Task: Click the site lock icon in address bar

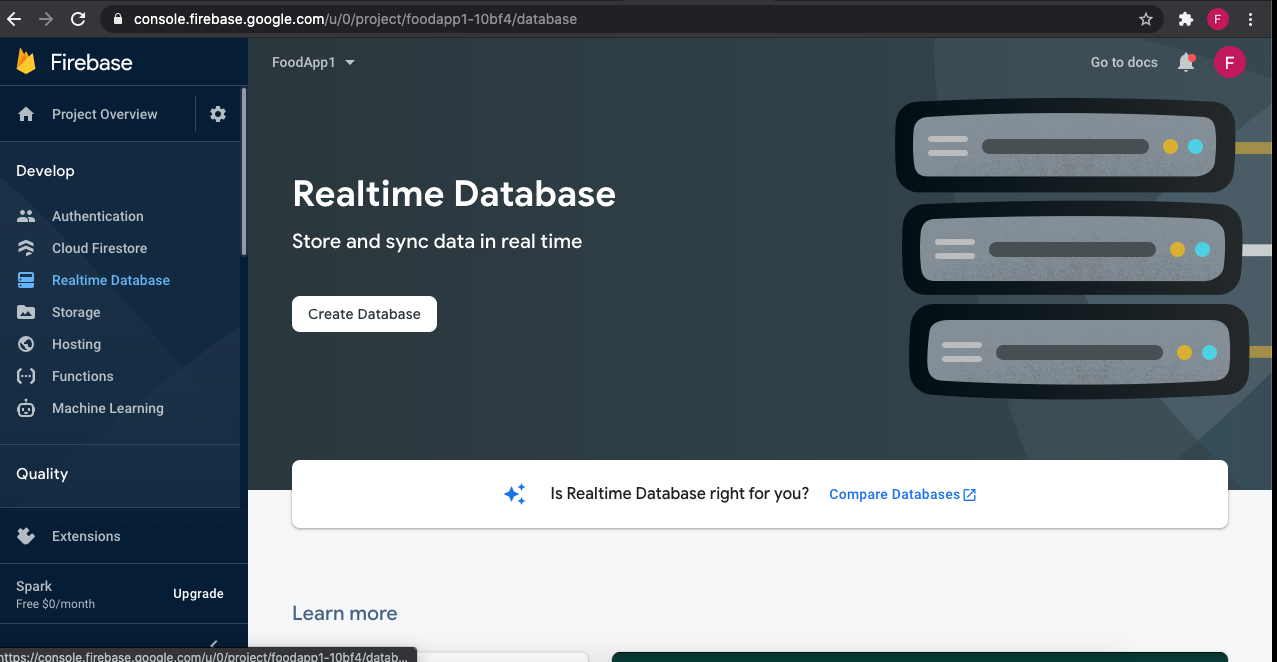Action: point(118,19)
